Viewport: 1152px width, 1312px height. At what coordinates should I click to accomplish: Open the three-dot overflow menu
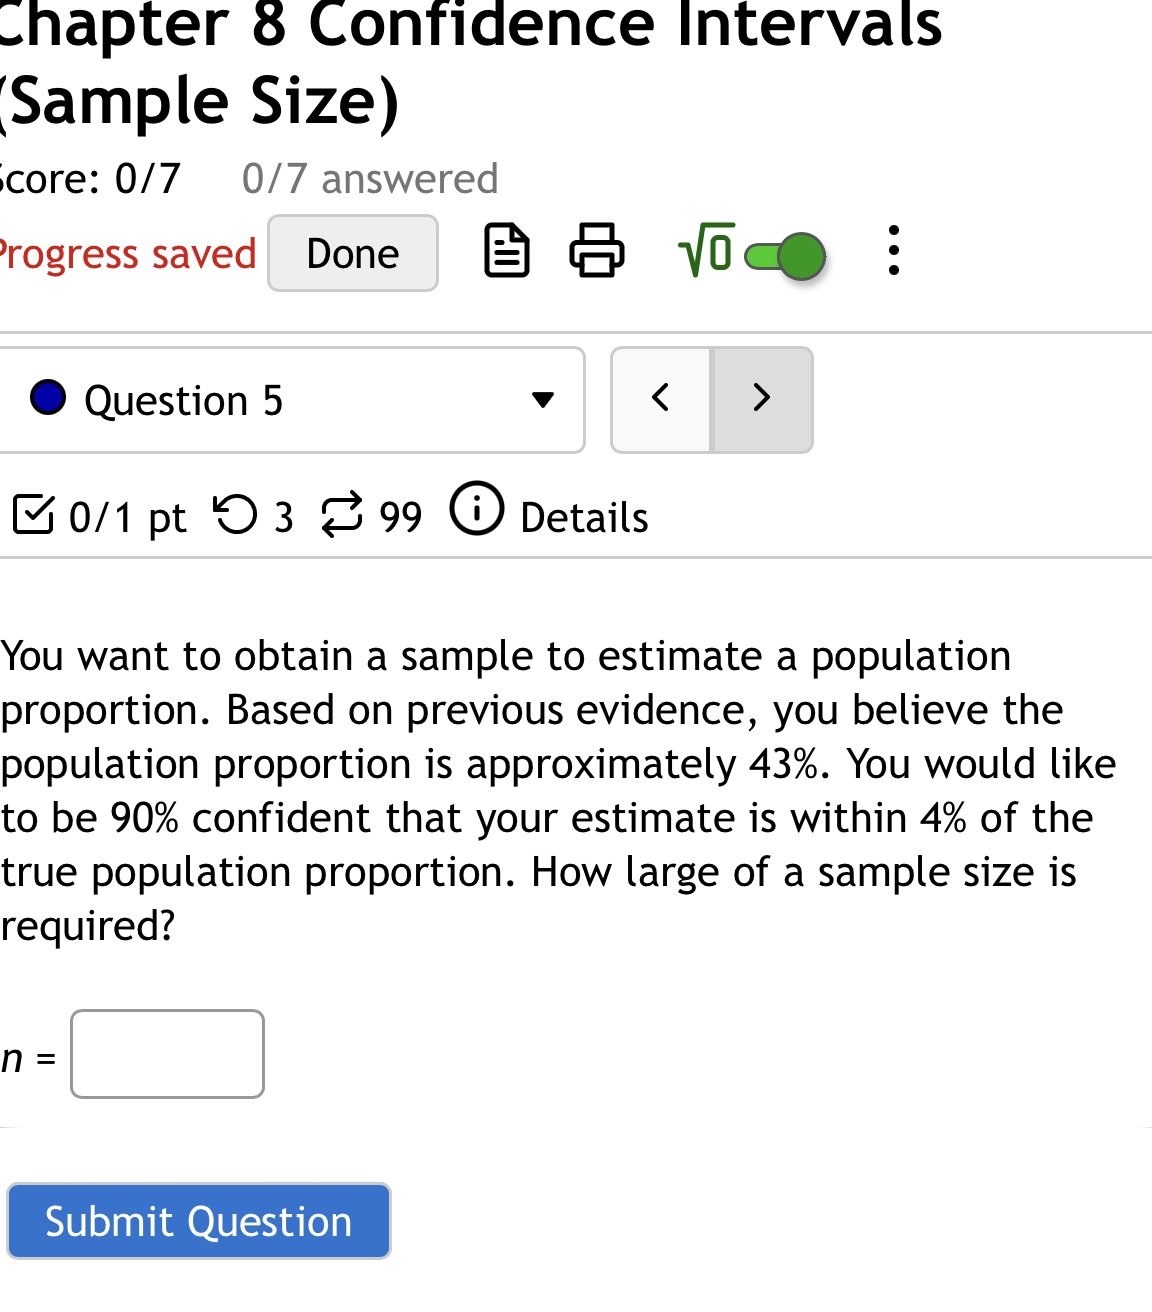(x=893, y=253)
